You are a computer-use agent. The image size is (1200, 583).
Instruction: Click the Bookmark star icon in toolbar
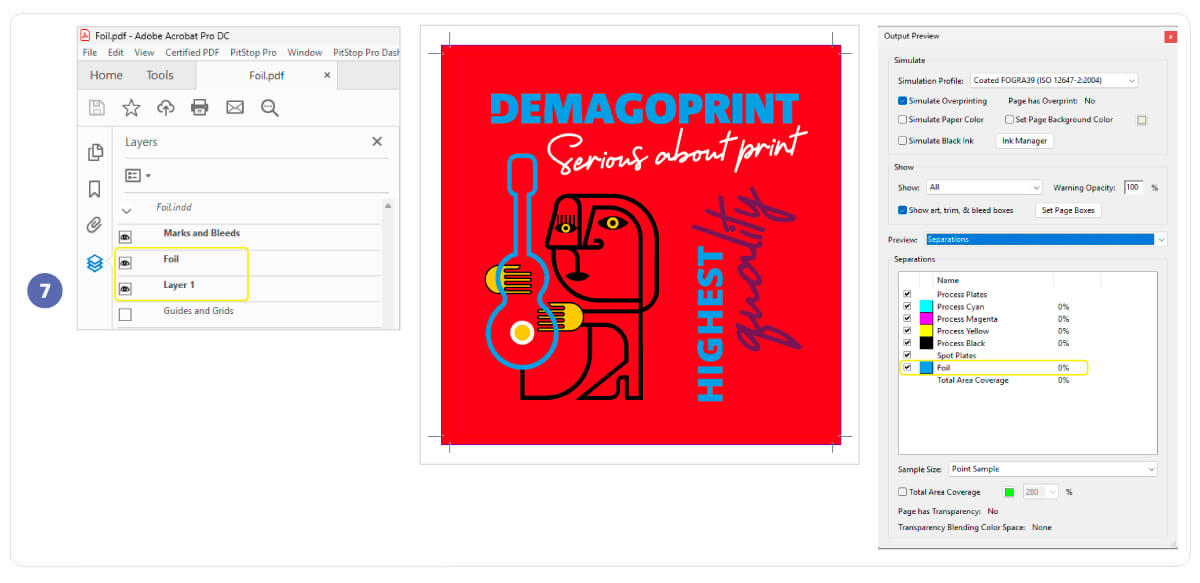point(131,107)
